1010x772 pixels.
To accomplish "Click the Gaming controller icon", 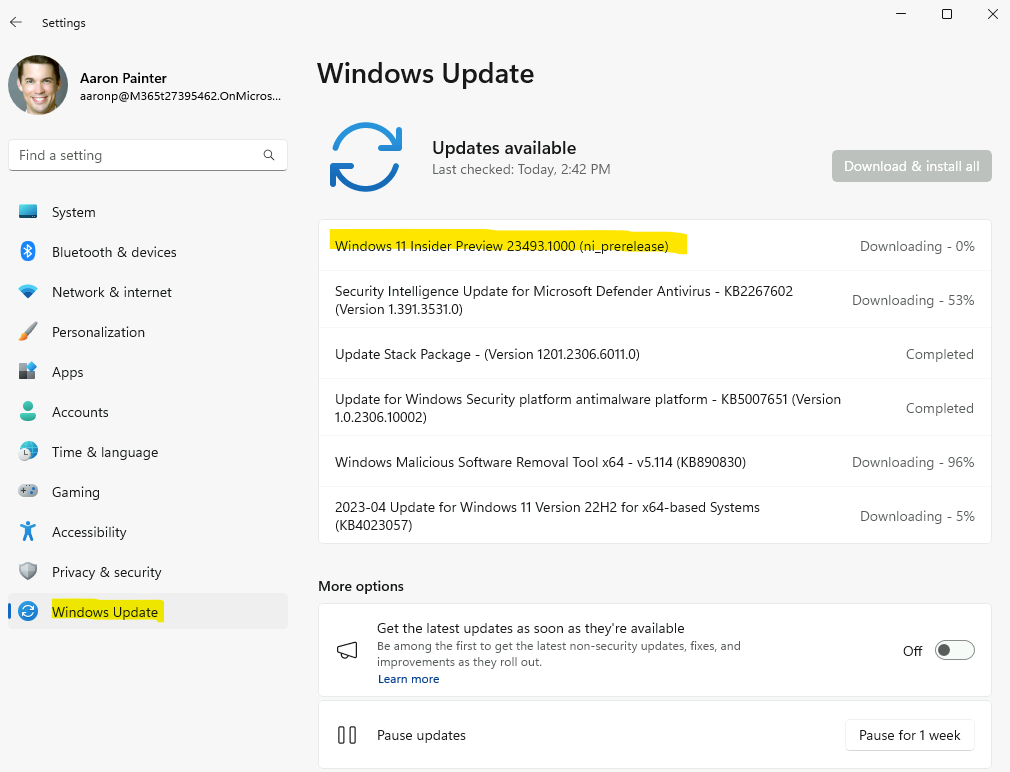I will click(x=28, y=491).
